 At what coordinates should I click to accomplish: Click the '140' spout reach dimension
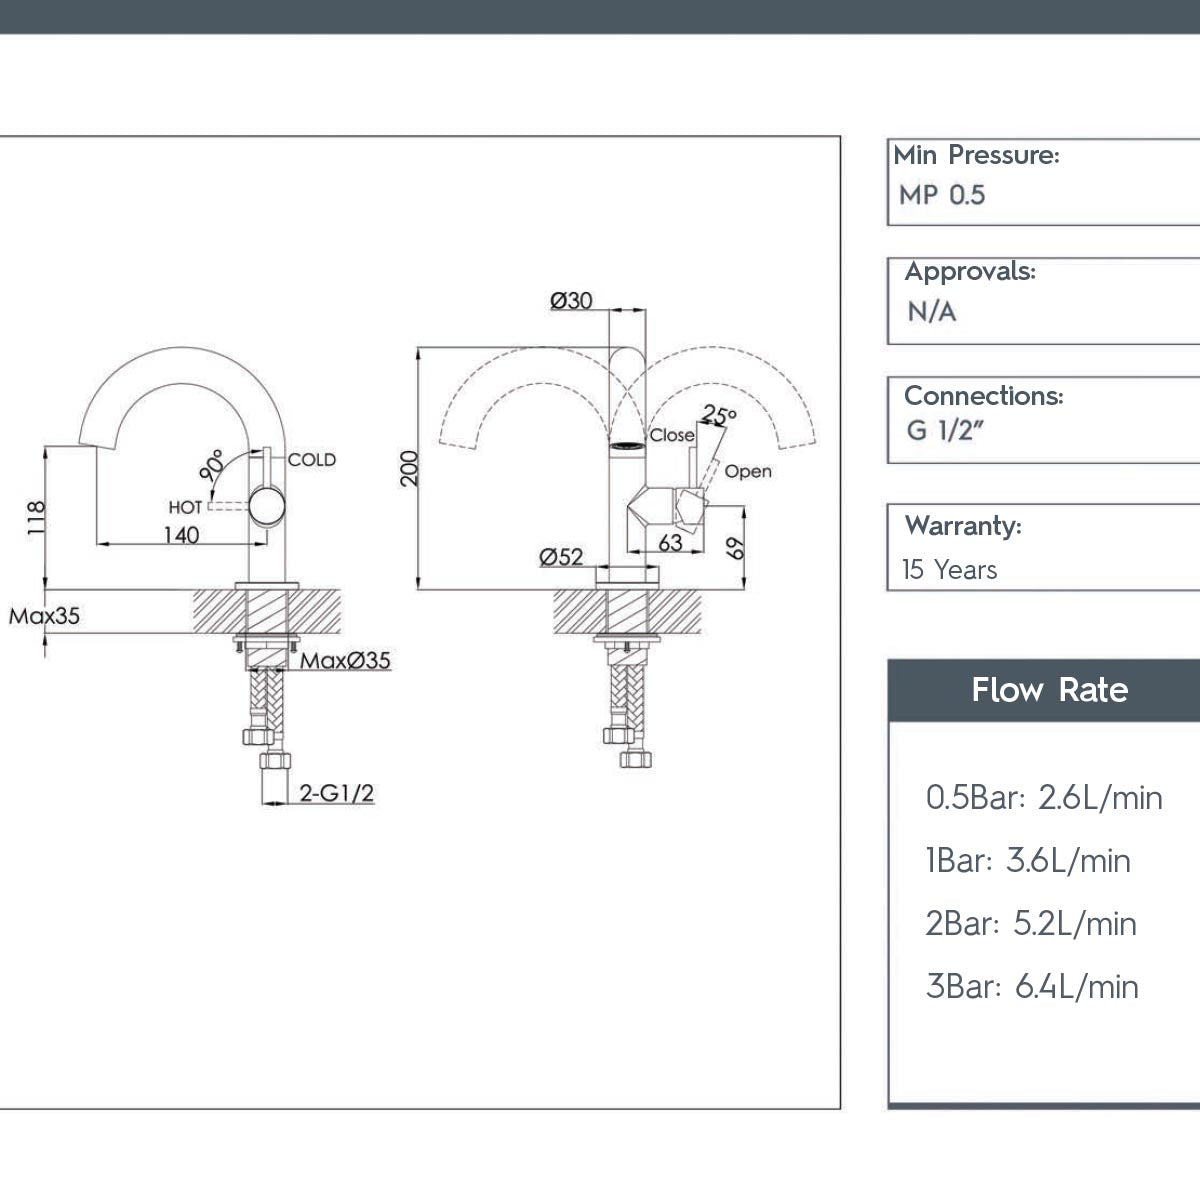click(181, 535)
